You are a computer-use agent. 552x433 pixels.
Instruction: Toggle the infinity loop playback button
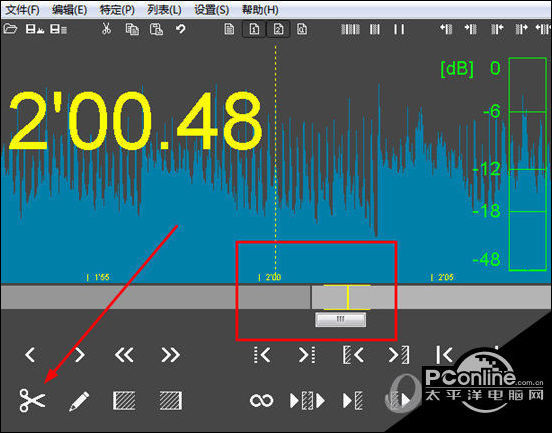pos(261,400)
